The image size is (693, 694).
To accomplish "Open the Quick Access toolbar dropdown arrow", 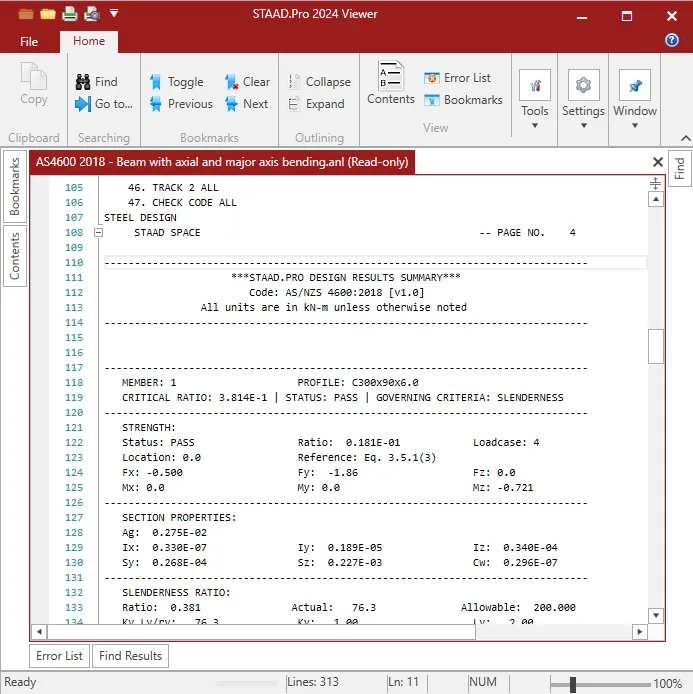I will (x=114, y=13).
